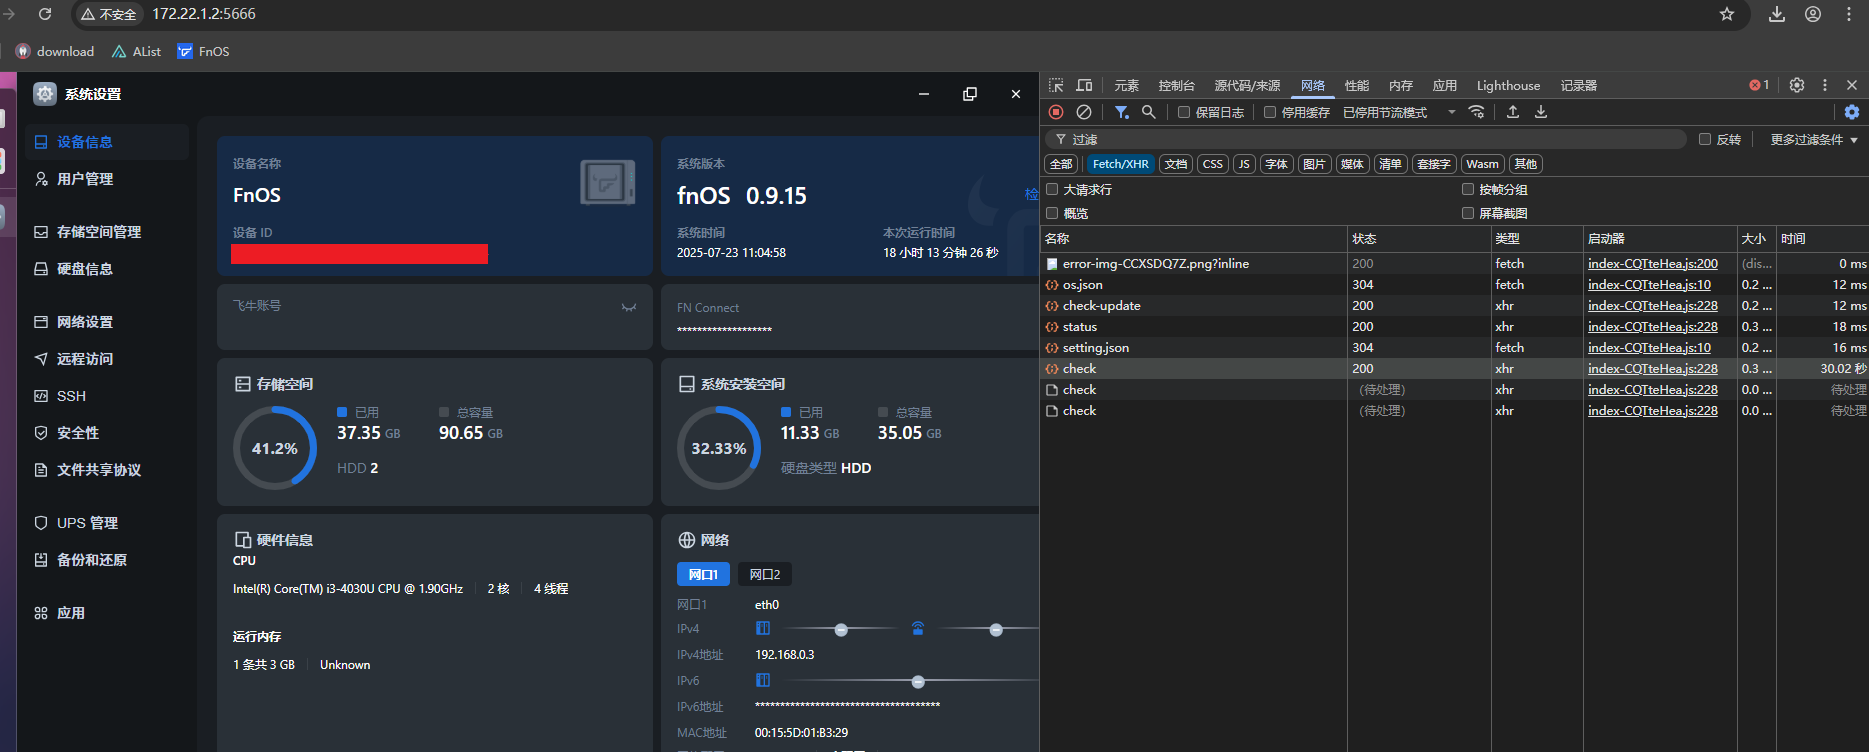The height and width of the screenshot is (752, 1869).
Task: Bookmark this page with star icon
Action: pyautogui.click(x=1727, y=14)
